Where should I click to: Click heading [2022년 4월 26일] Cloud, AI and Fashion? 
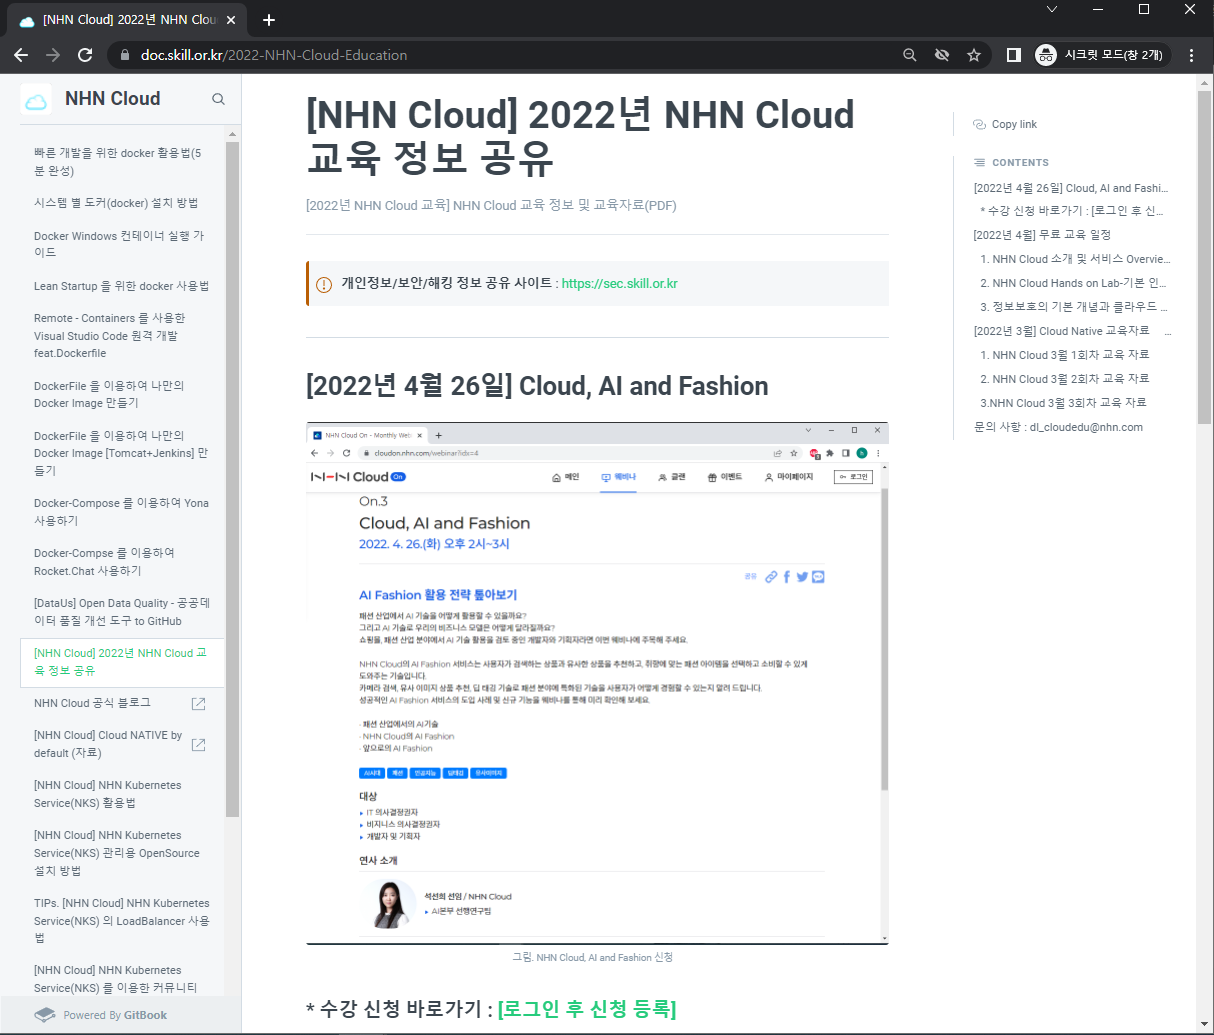537,386
